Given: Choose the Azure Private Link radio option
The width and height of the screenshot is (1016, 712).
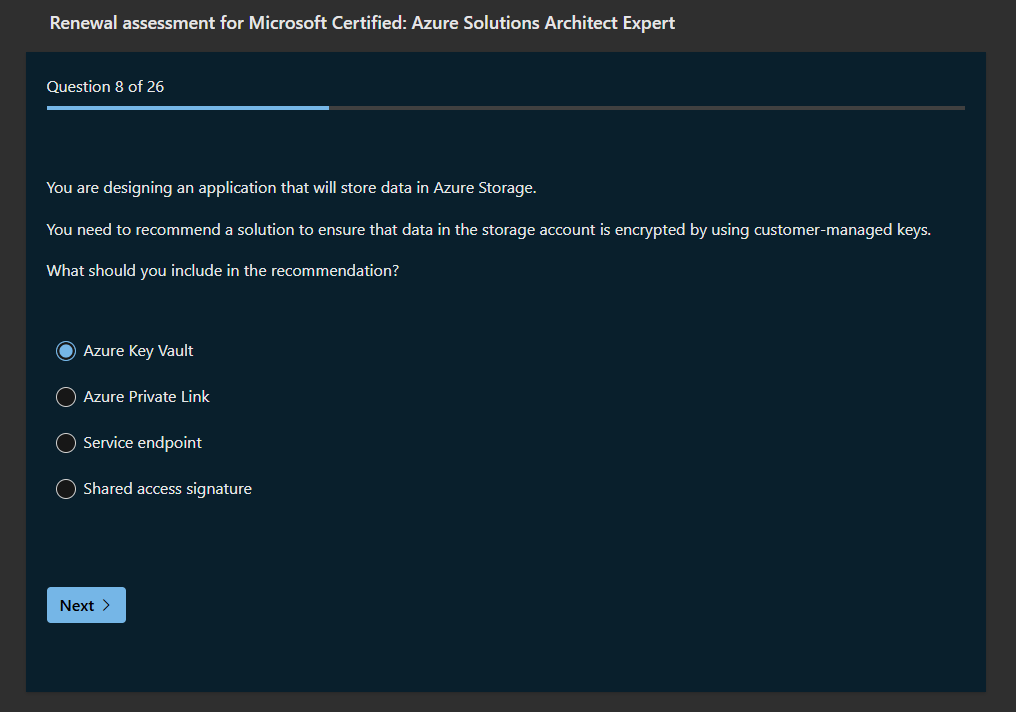Looking at the screenshot, I should [x=66, y=397].
